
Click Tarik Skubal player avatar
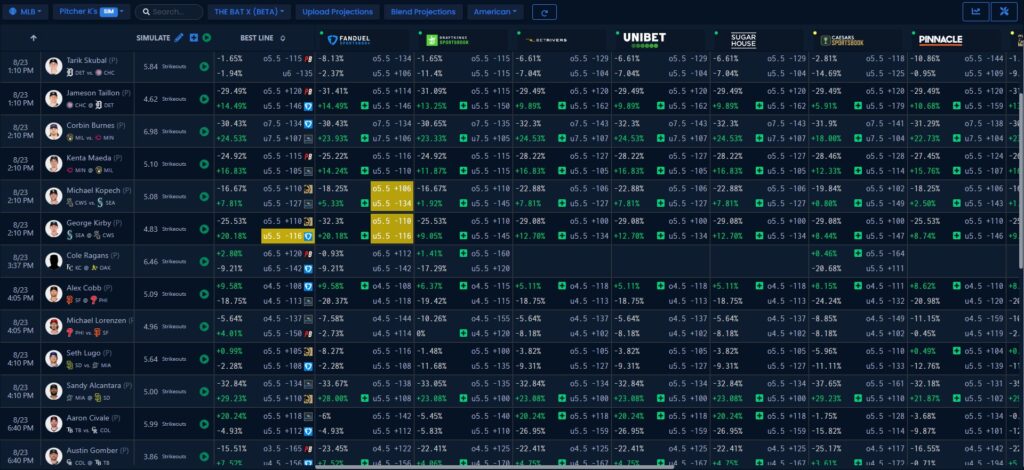(54, 66)
